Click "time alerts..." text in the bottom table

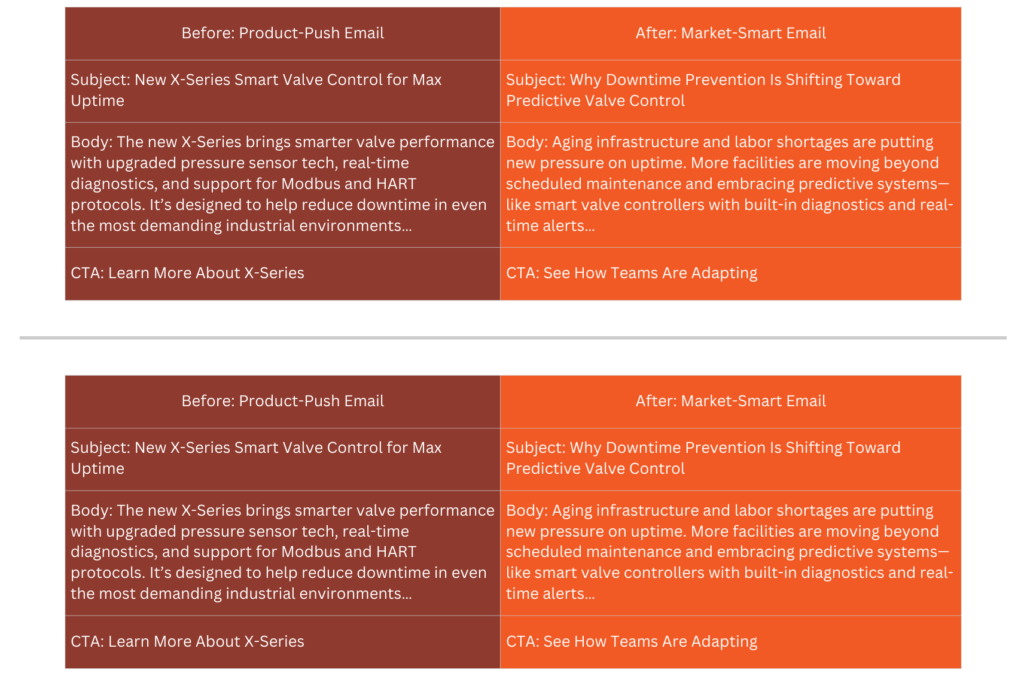(x=550, y=594)
